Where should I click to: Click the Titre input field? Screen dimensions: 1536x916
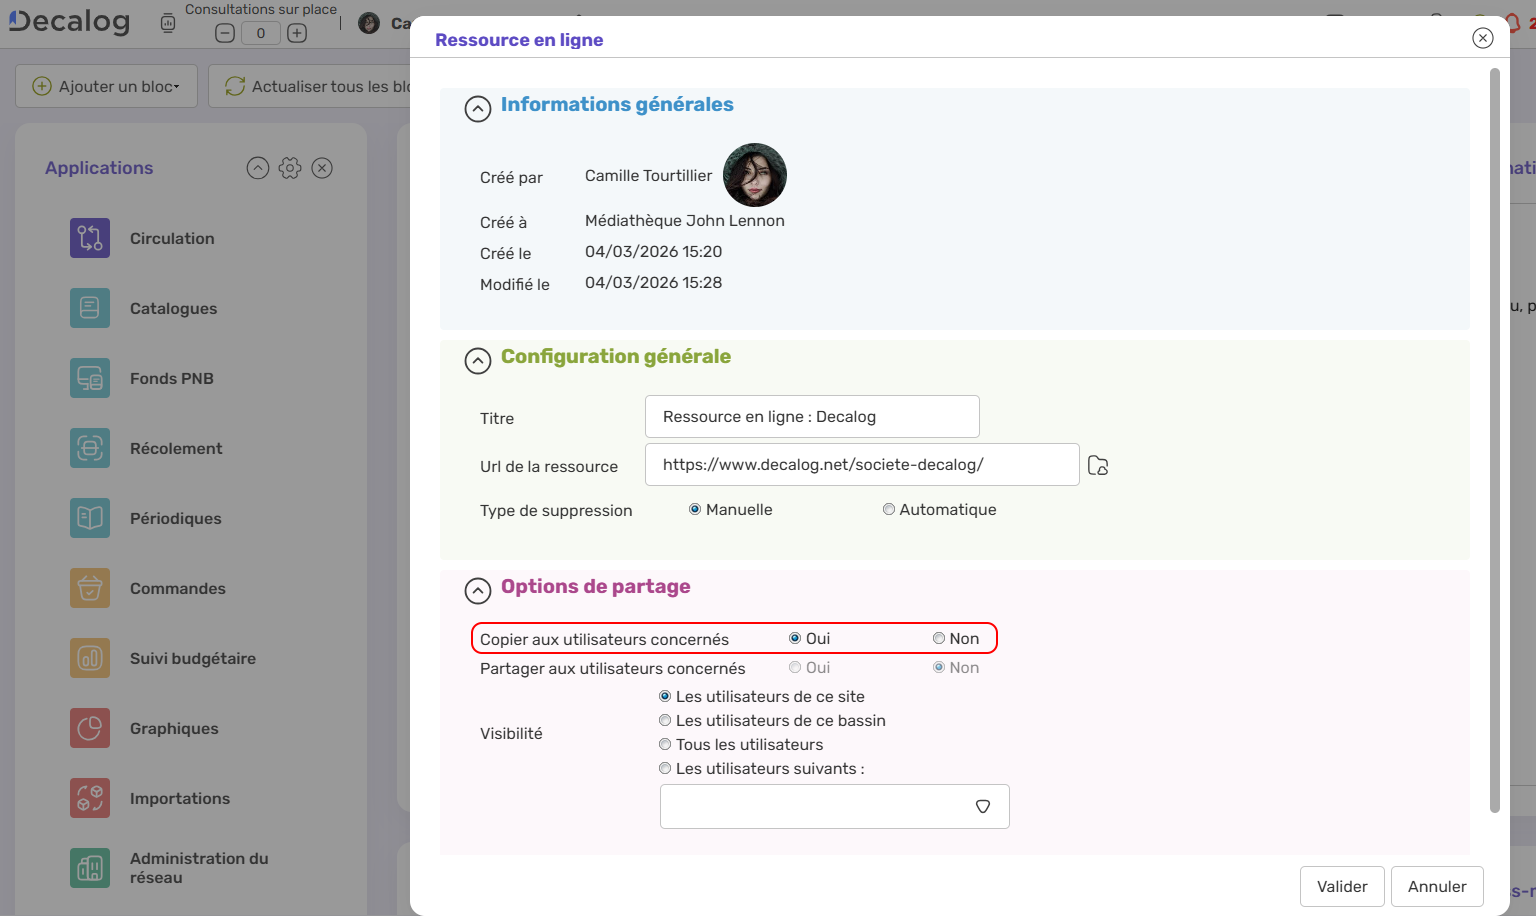pyautogui.click(x=811, y=417)
